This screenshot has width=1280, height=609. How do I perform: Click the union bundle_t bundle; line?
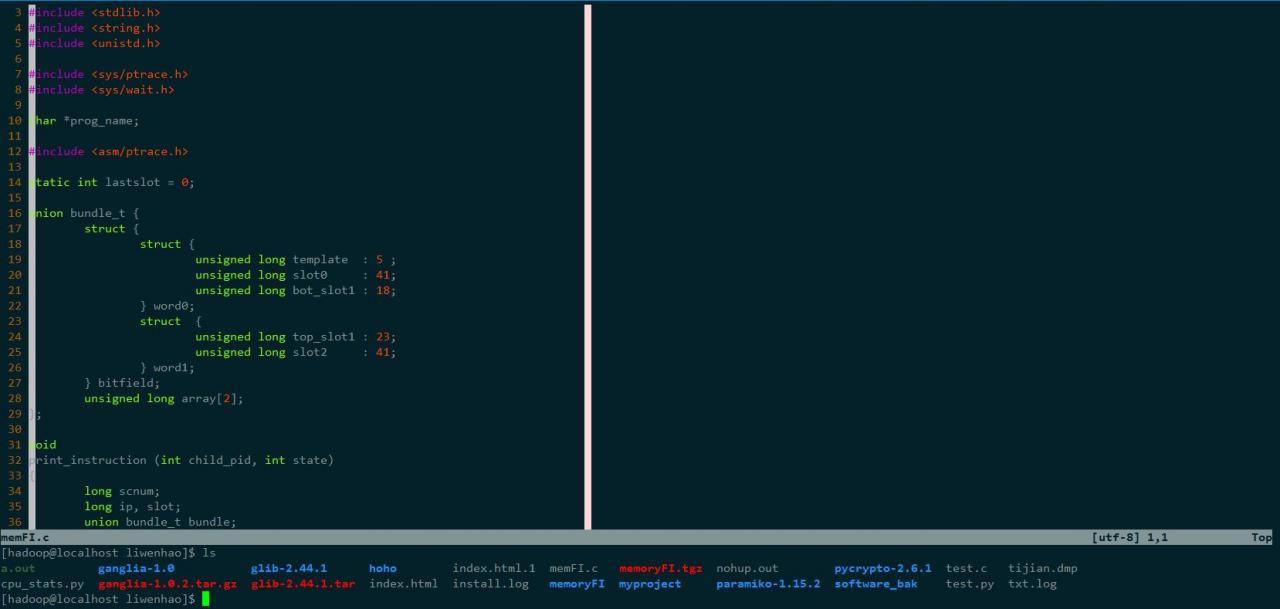[160, 522]
